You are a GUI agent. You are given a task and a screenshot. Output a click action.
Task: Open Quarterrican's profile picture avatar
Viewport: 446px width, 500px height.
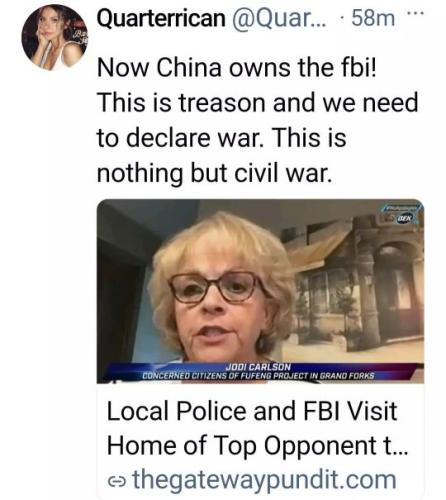tap(54, 38)
